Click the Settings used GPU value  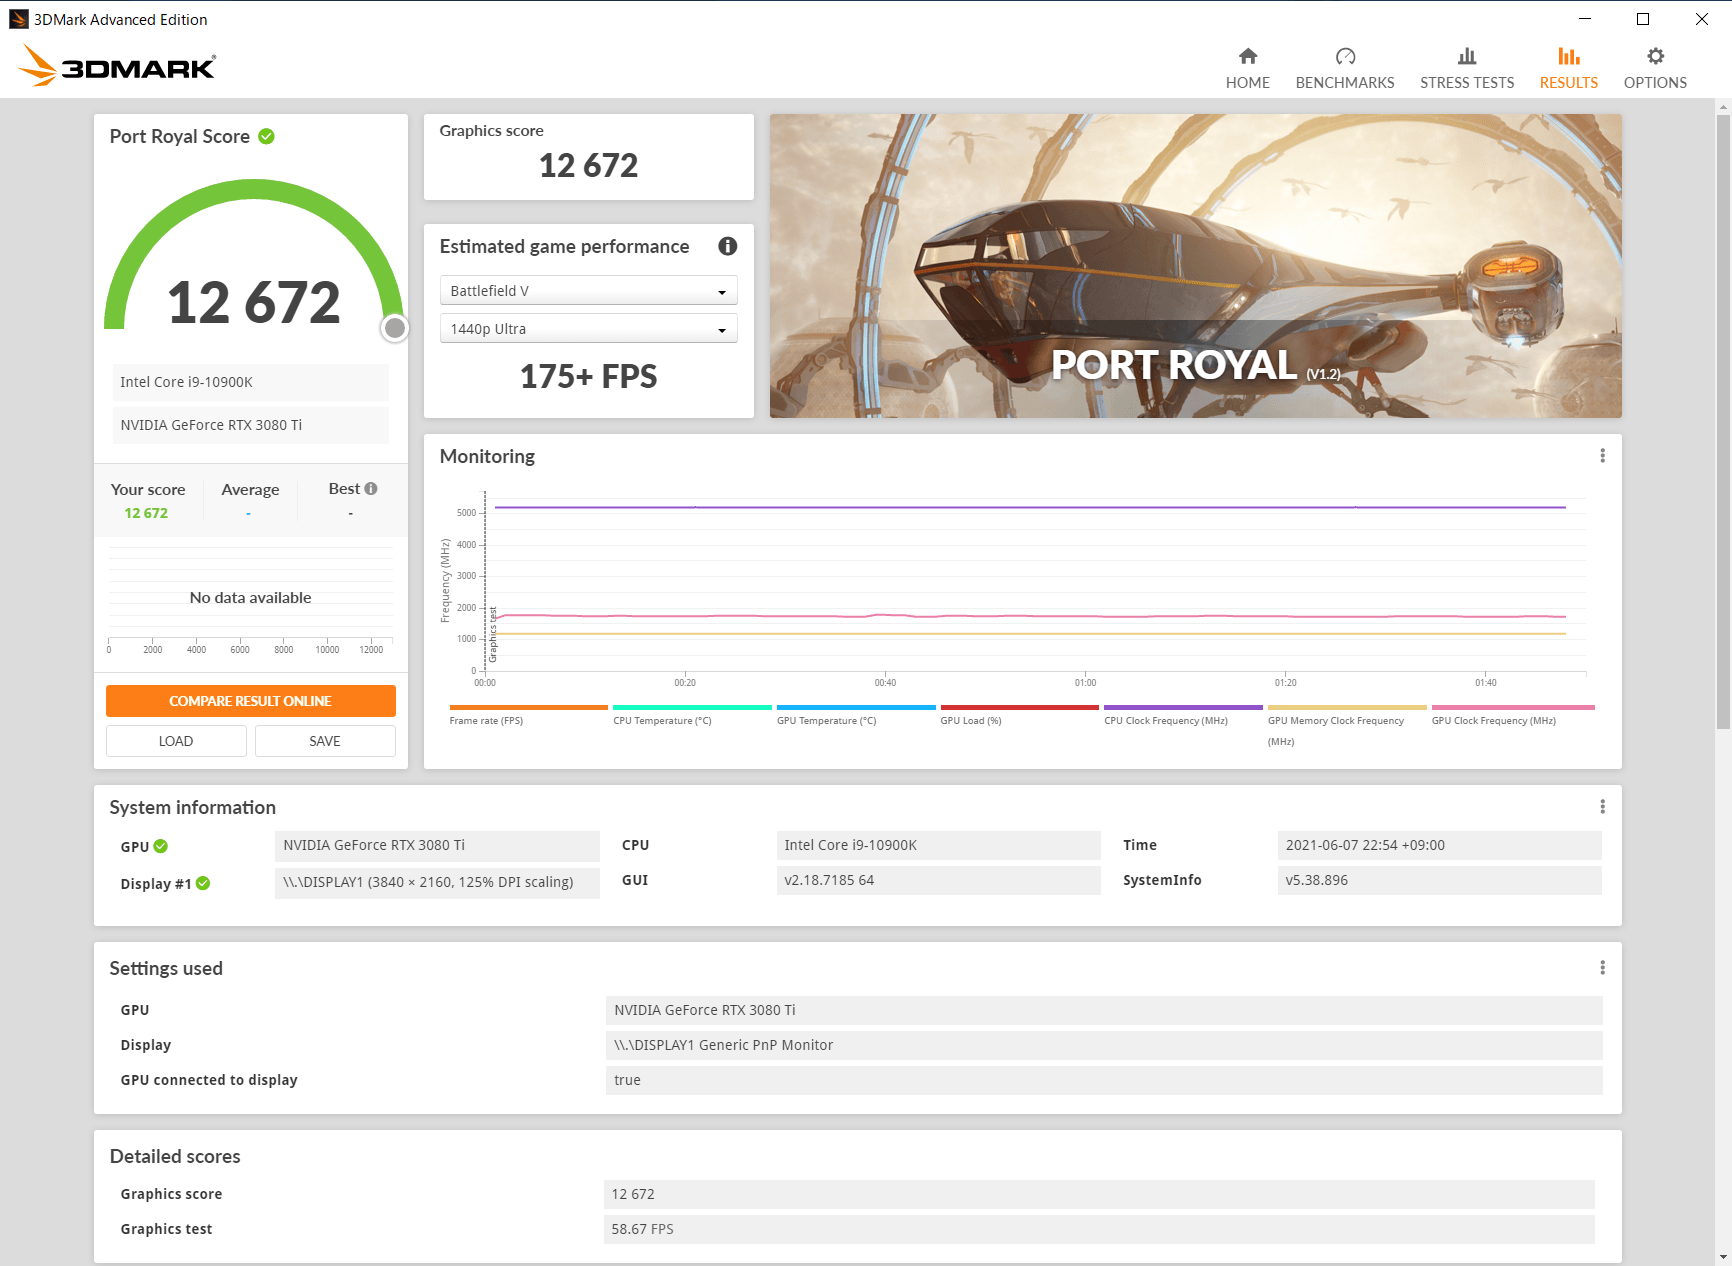point(1104,1010)
